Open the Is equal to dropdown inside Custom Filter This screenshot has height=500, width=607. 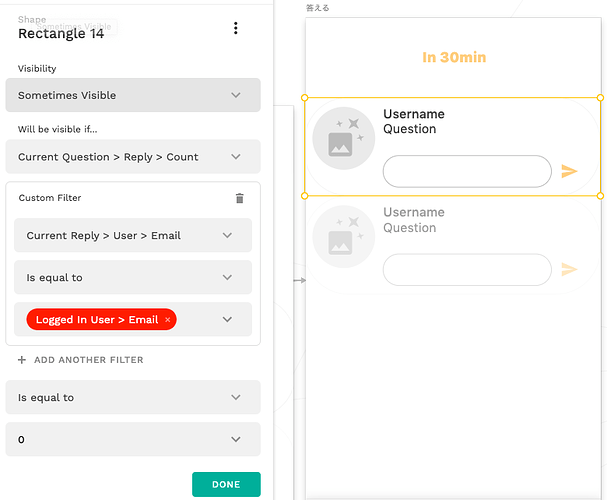pyautogui.click(x=133, y=277)
